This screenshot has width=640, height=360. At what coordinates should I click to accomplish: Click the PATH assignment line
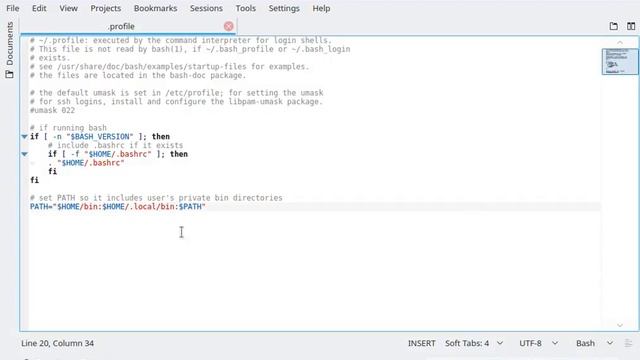point(118,207)
